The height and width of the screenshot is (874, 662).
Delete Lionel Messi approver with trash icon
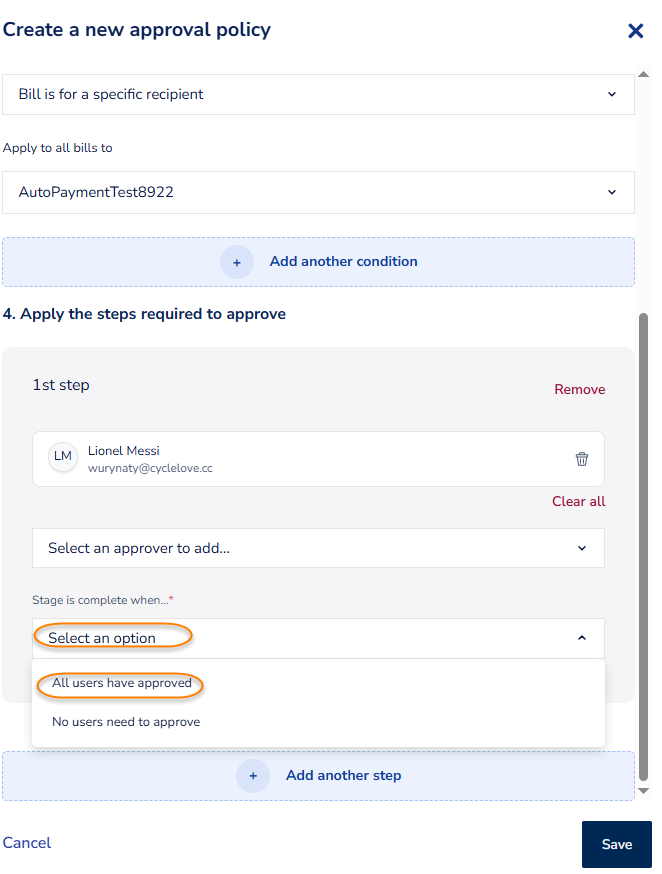(x=582, y=459)
